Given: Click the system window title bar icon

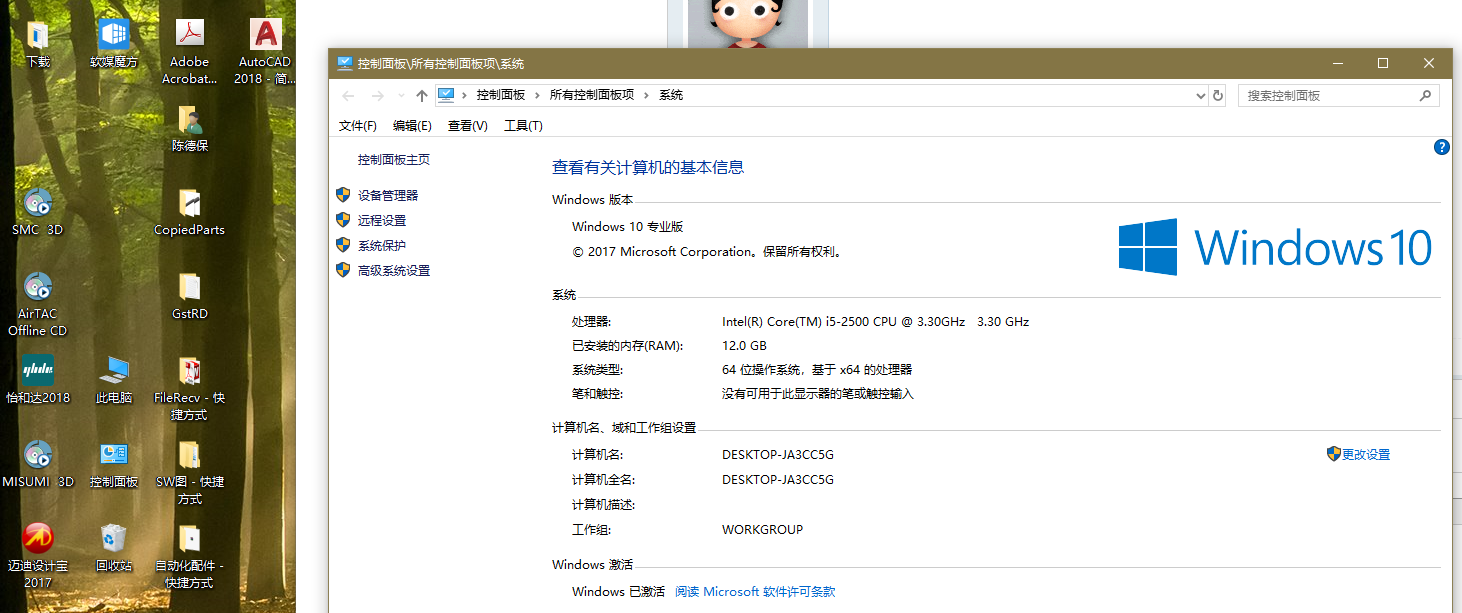Looking at the screenshot, I should [x=344, y=63].
